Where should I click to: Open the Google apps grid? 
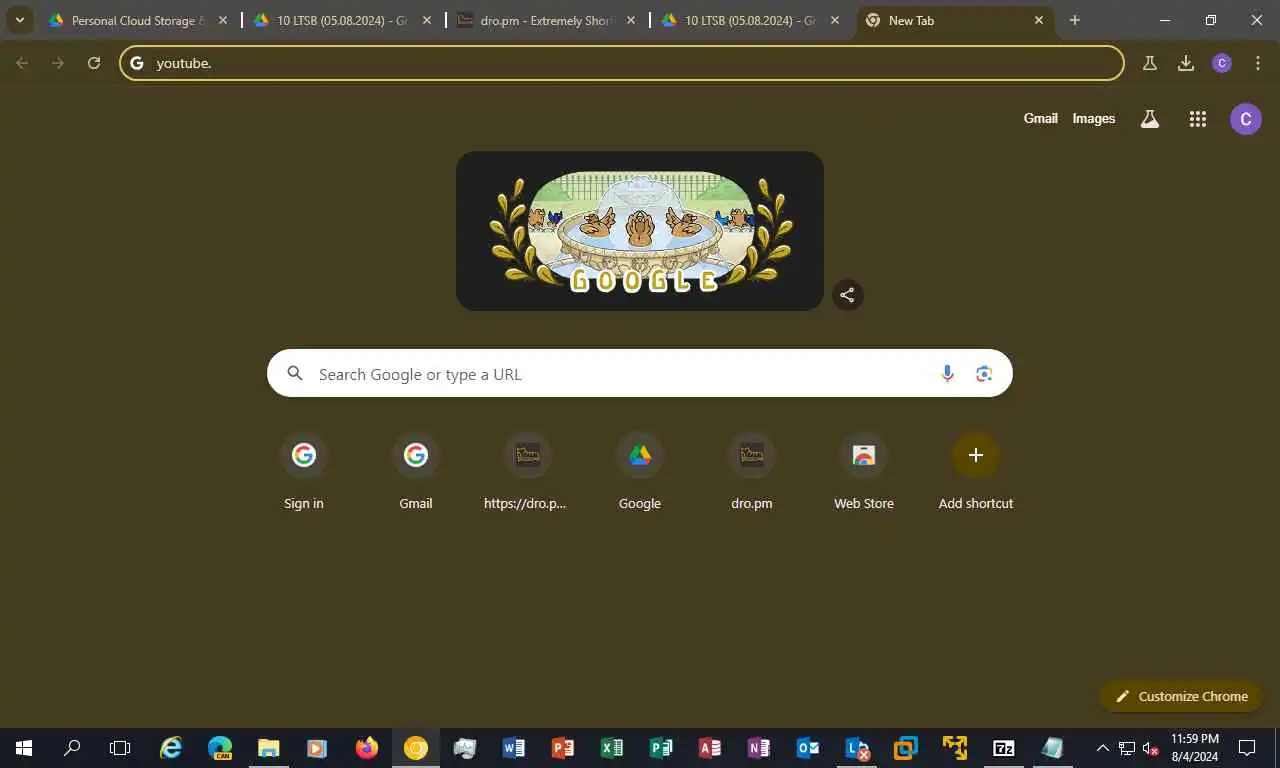click(1198, 119)
